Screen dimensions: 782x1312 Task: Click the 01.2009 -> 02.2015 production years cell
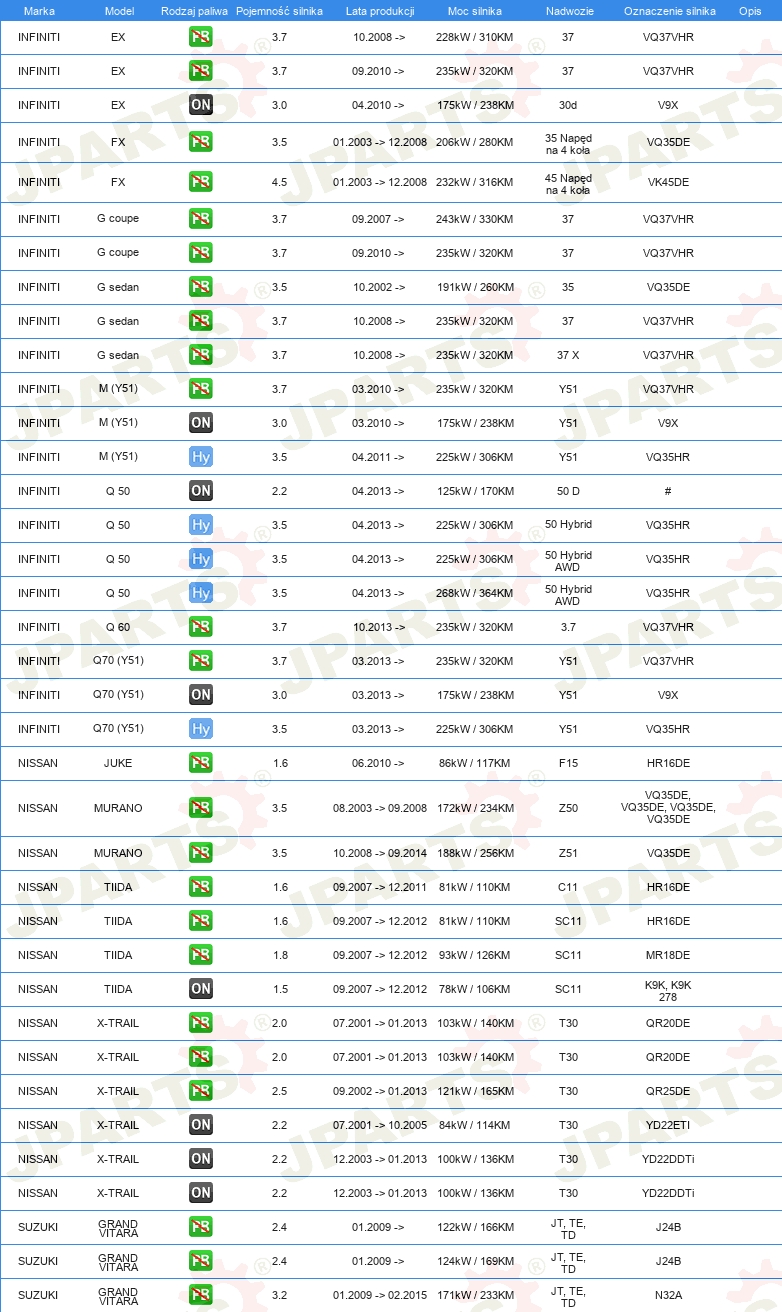coord(380,1295)
